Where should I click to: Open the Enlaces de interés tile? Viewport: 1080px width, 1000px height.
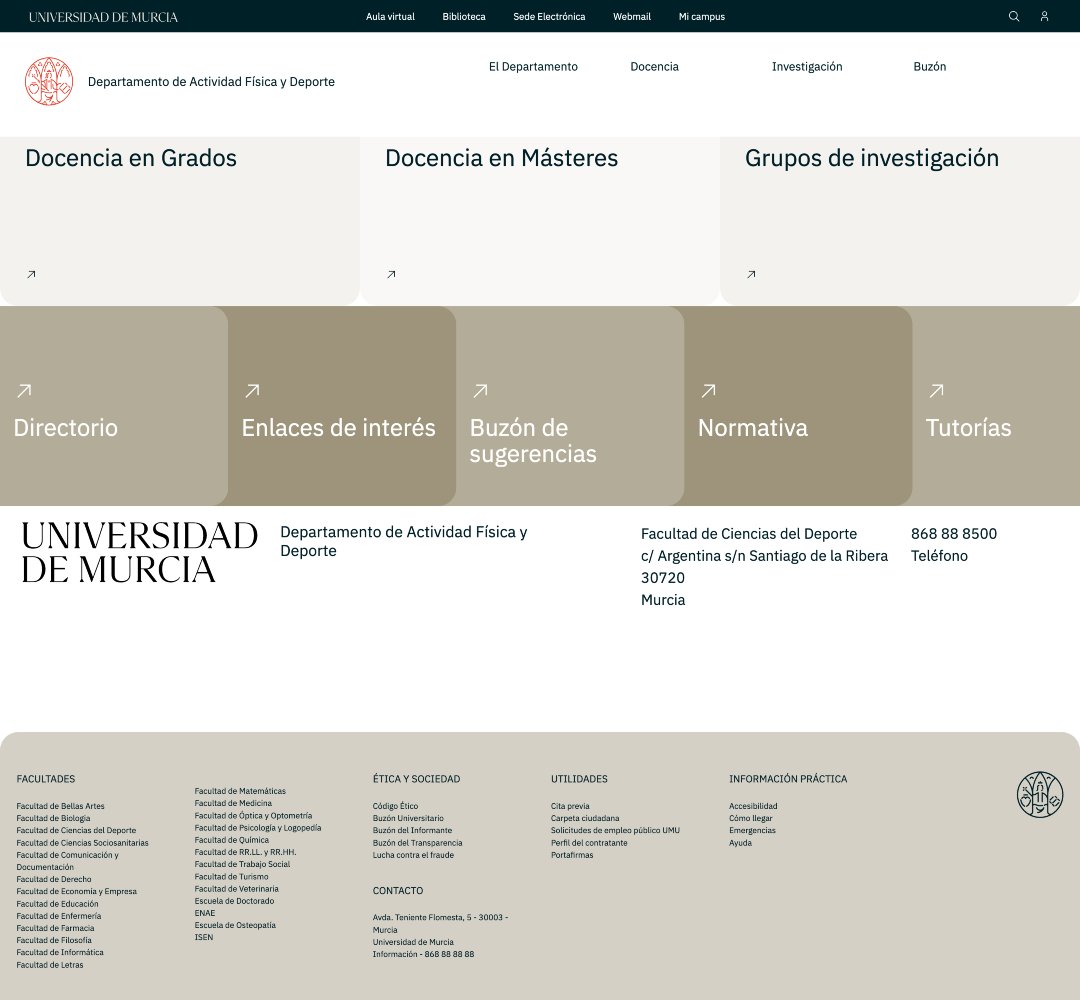[342, 406]
